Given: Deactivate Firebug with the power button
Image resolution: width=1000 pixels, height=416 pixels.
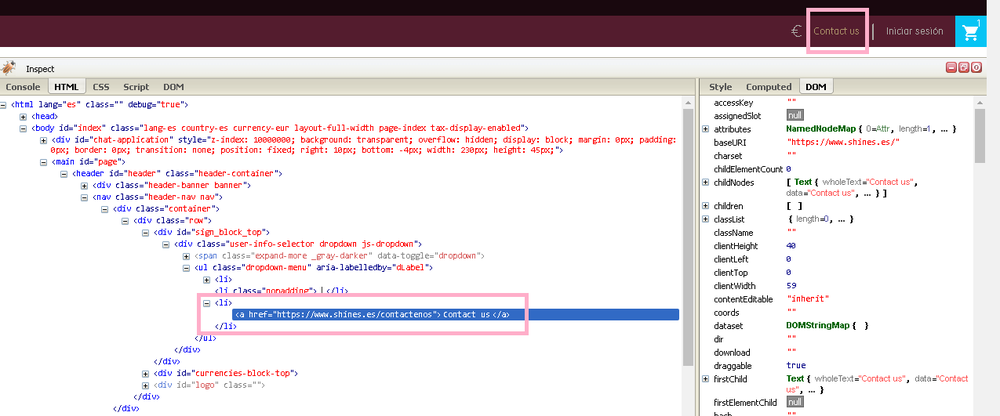Looking at the screenshot, I should click(x=976, y=67).
